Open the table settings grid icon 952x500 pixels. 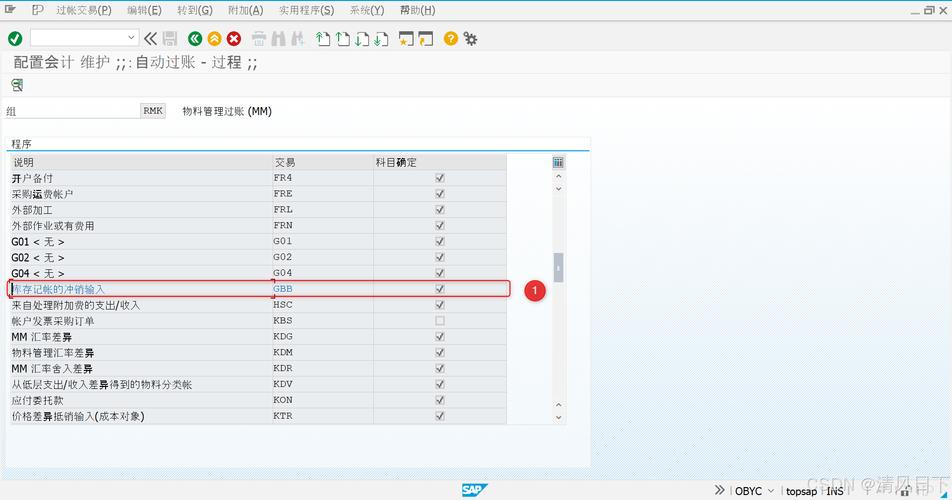point(558,162)
